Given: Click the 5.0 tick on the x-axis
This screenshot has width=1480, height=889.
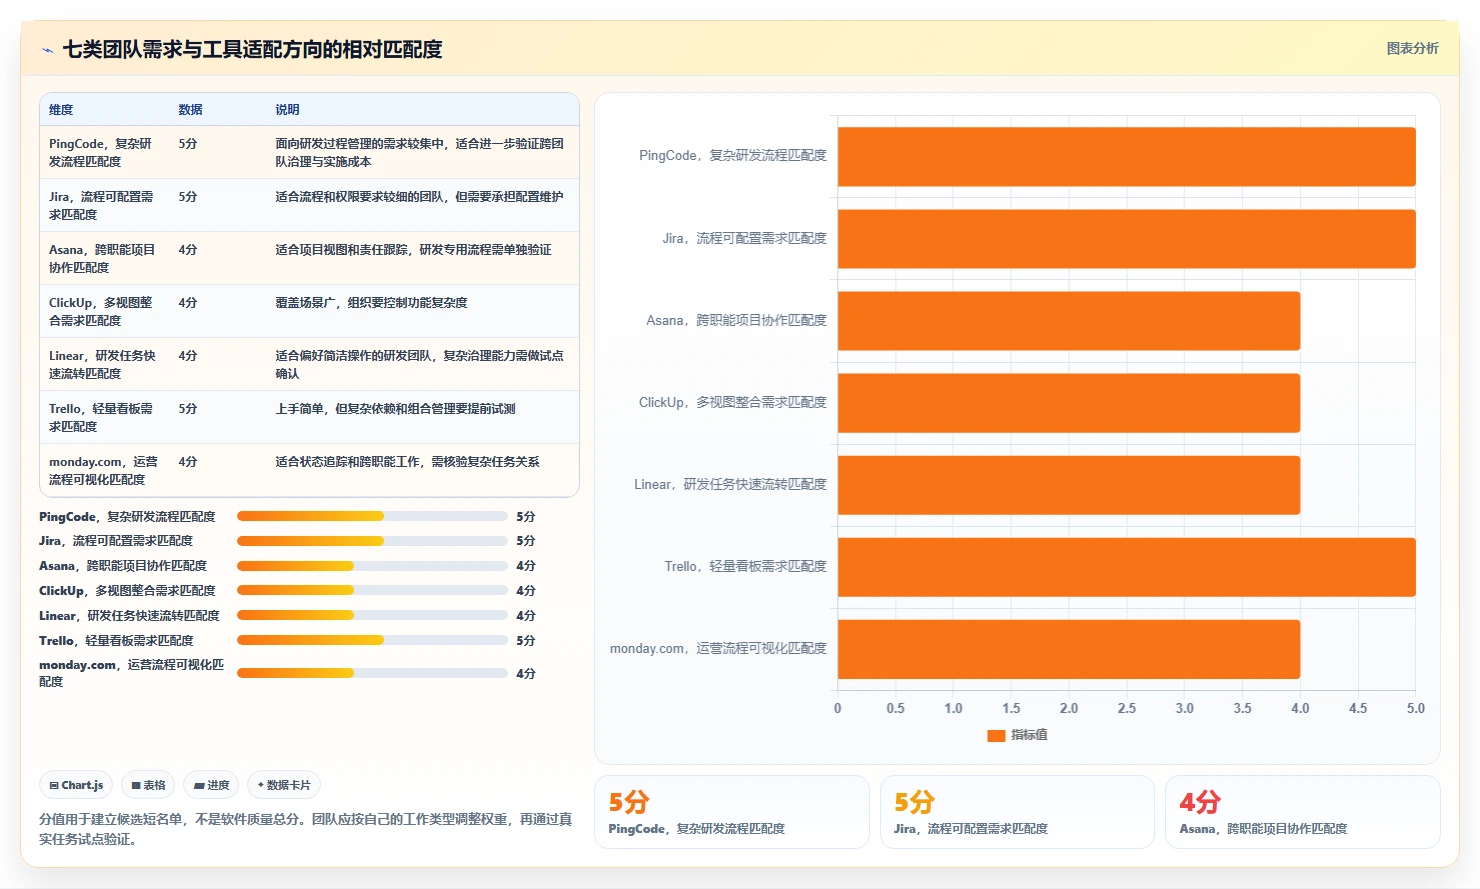Looking at the screenshot, I should coord(1415,708).
